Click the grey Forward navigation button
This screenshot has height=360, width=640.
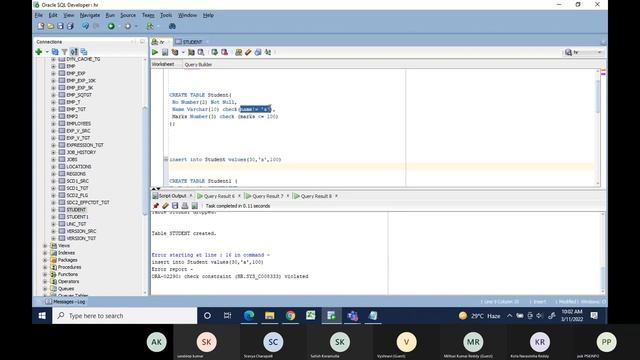pyautogui.click(x=128, y=26)
